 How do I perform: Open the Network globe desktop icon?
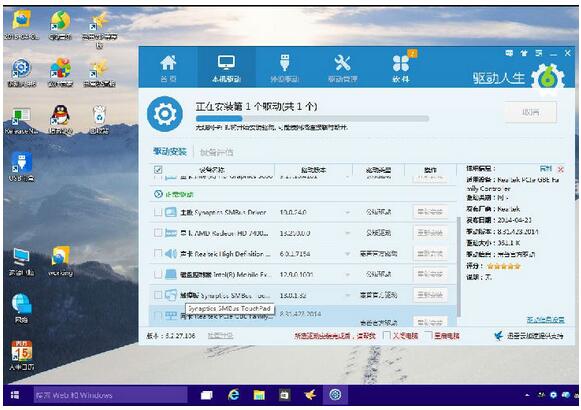point(21,309)
